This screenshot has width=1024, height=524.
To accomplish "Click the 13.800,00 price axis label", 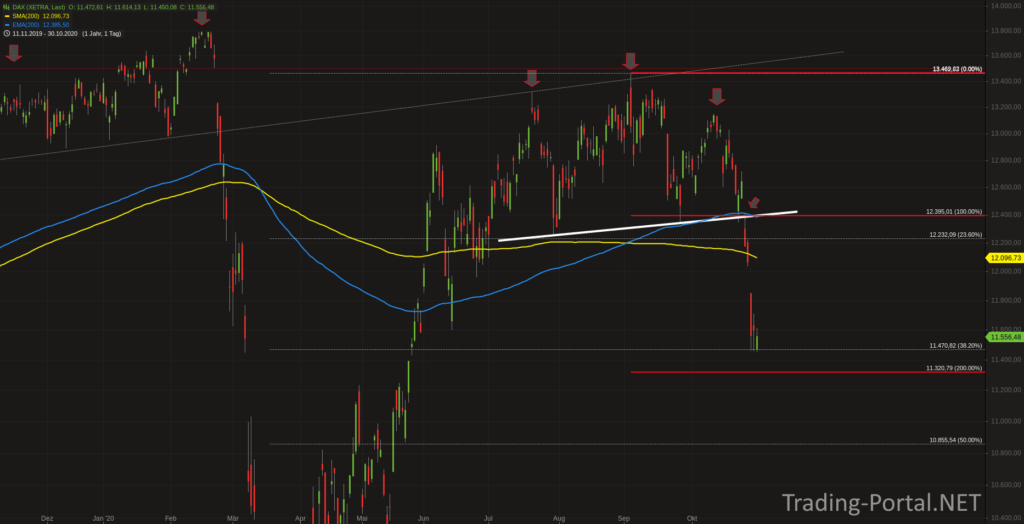I will tap(1006, 31).
